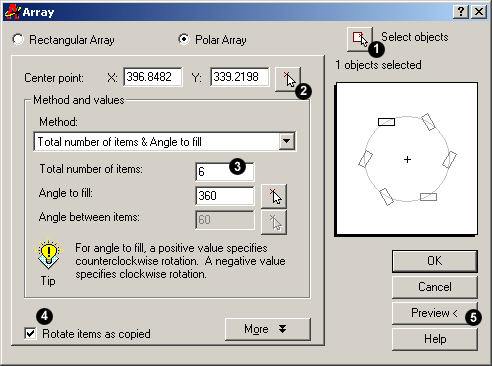This screenshot has height=366, width=492.
Task: Click the Total number of items & Angle to fill combo box
Action: point(164,142)
